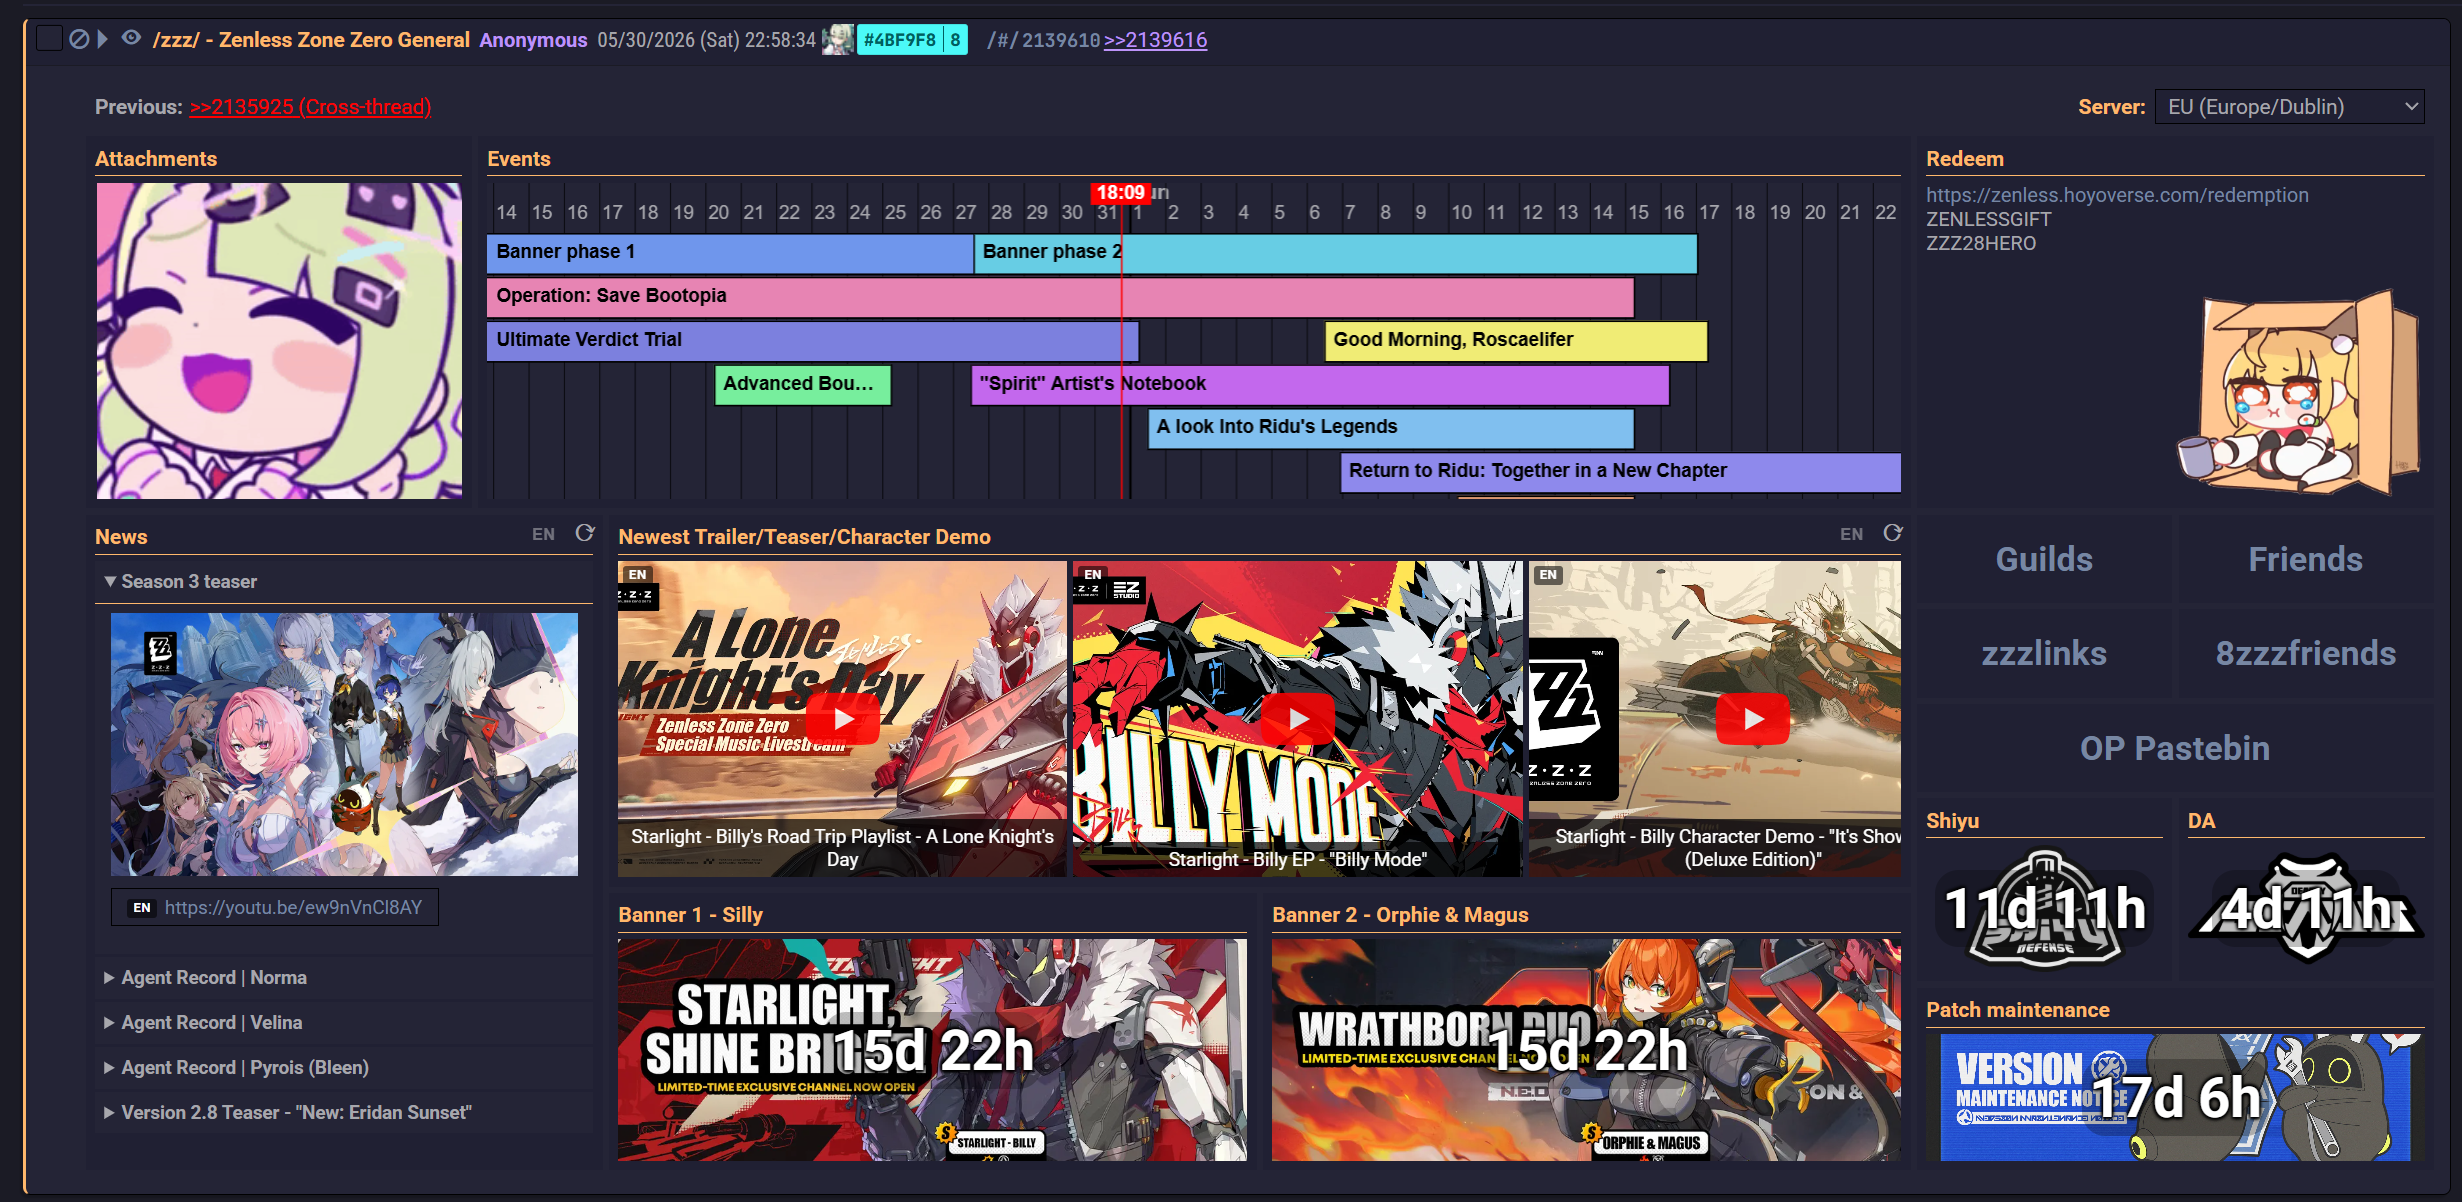Image resolution: width=2462 pixels, height=1202 pixels.
Task: Click the poster's flag avatar icon
Action: 838,40
